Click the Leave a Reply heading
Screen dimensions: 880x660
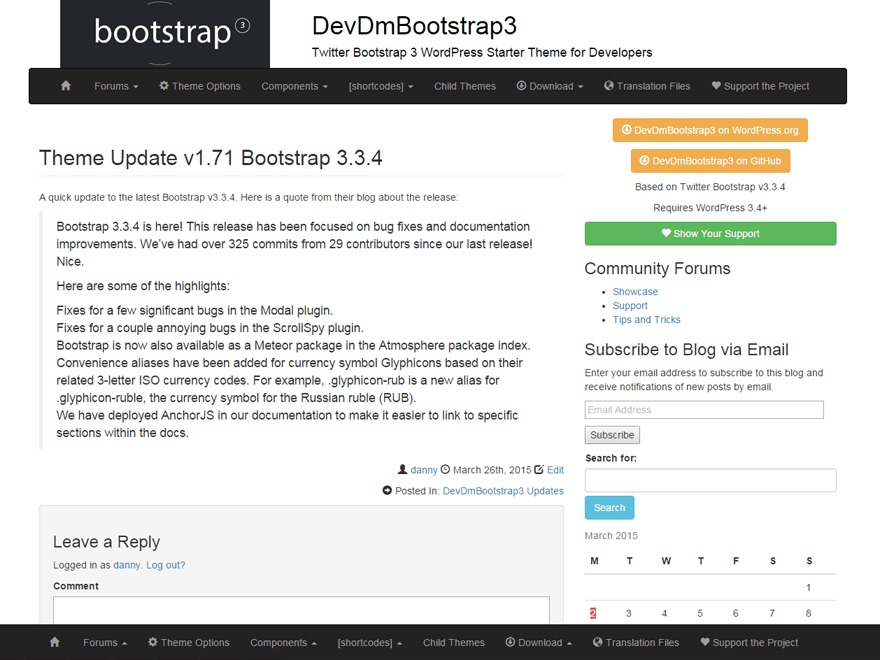[107, 542]
